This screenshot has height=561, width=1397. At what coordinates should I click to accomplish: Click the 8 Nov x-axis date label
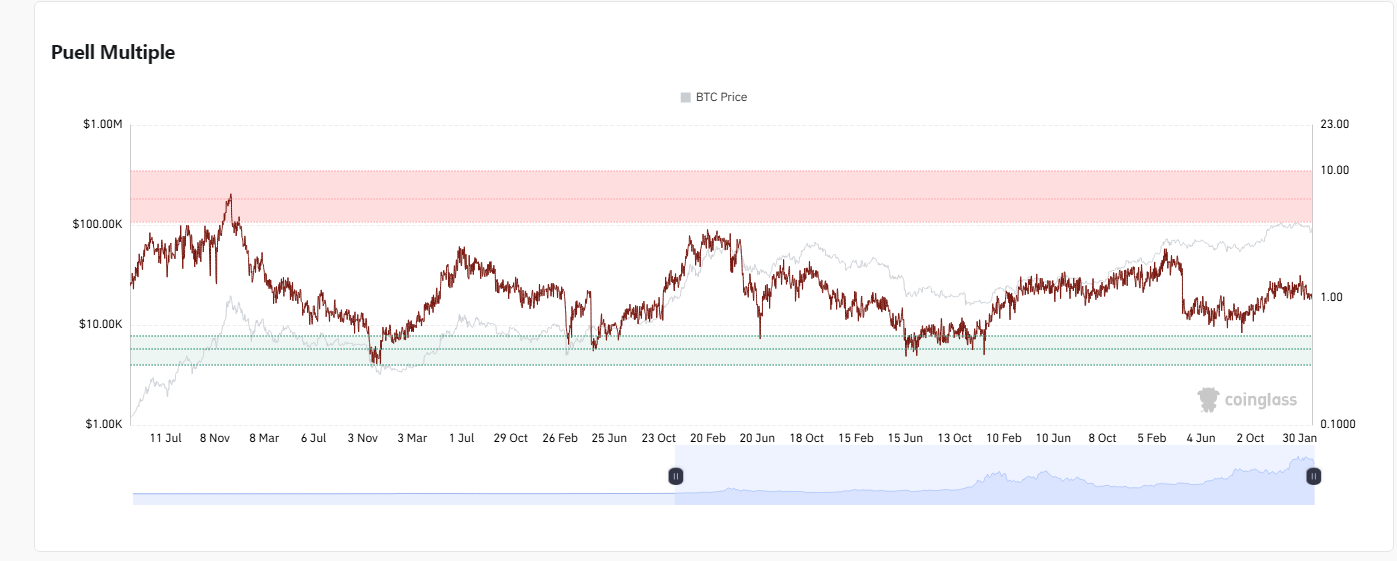(x=215, y=438)
